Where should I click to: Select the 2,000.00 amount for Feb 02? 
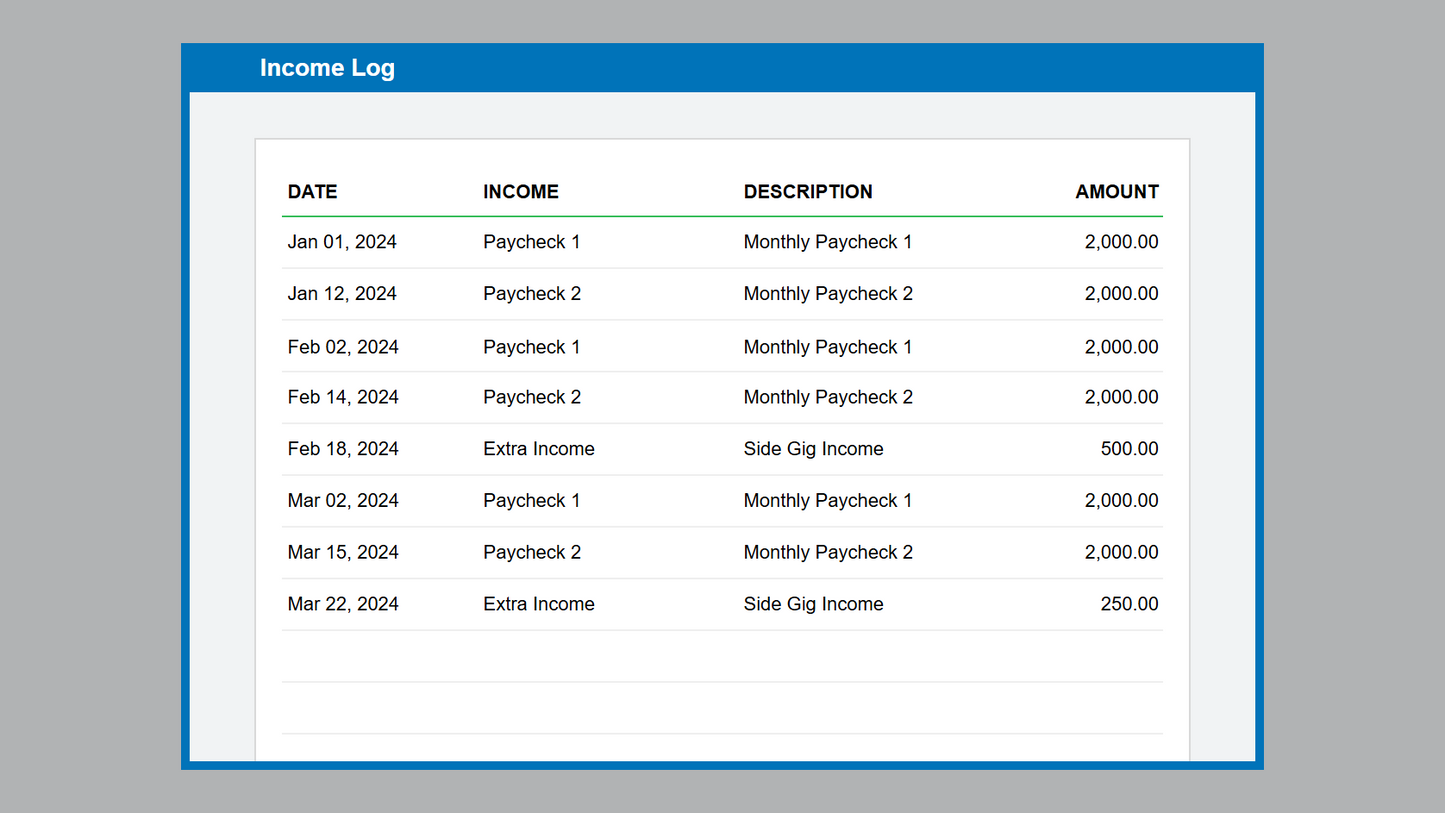tap(1122, 347)
